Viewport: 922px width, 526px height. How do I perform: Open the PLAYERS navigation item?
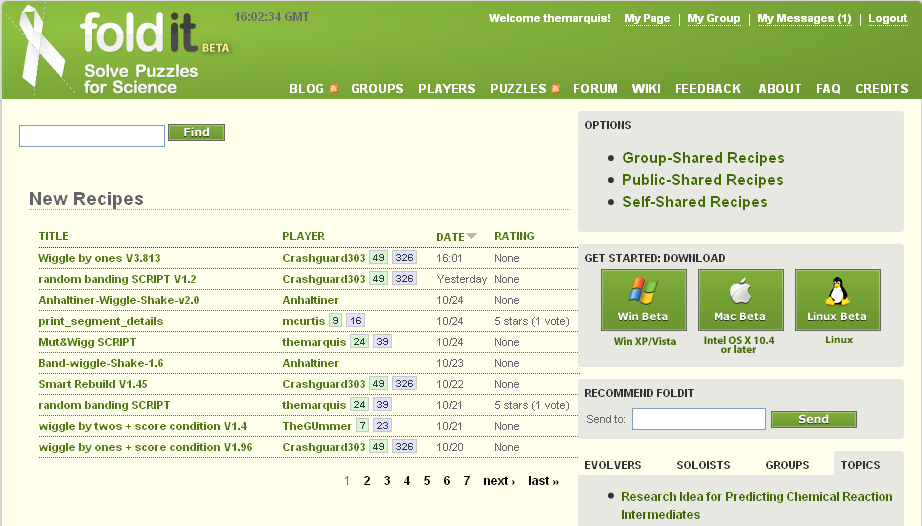pos(447,89)
